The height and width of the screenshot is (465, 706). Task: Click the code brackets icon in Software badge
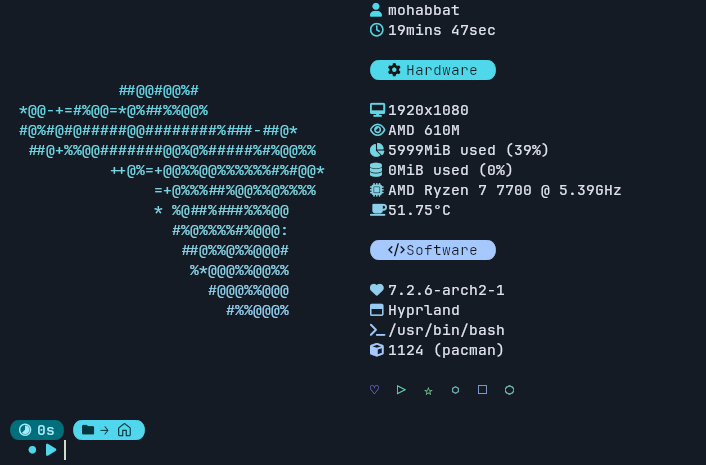click(x=396, y=250)
